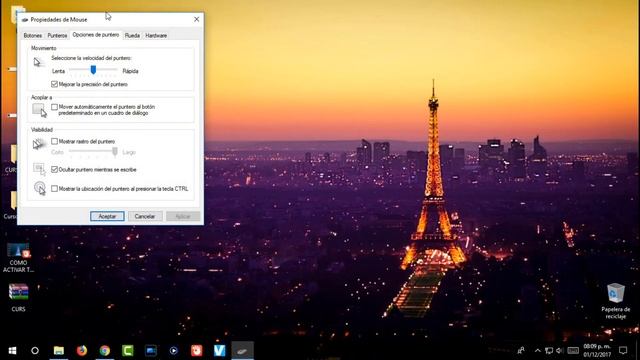Select the COMO ACTIVAR T... desktop file

(x=18, y=258)
